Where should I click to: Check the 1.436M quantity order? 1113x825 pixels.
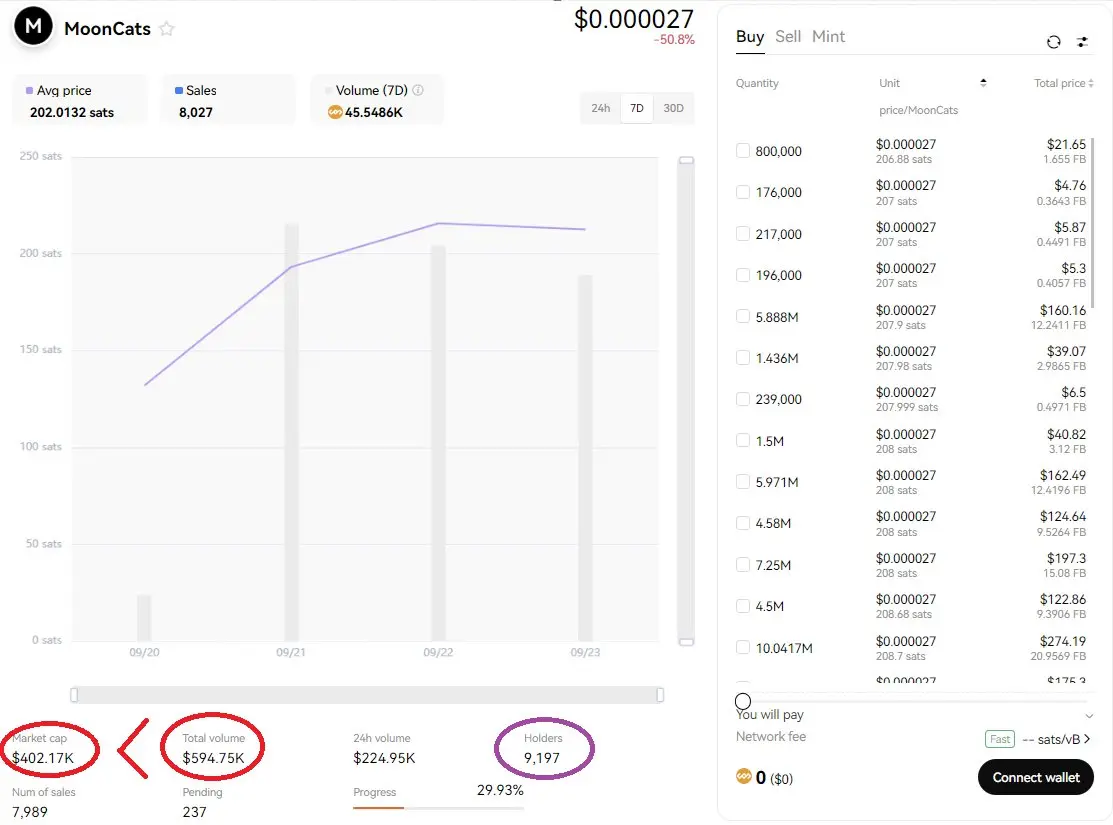point(742,358)
